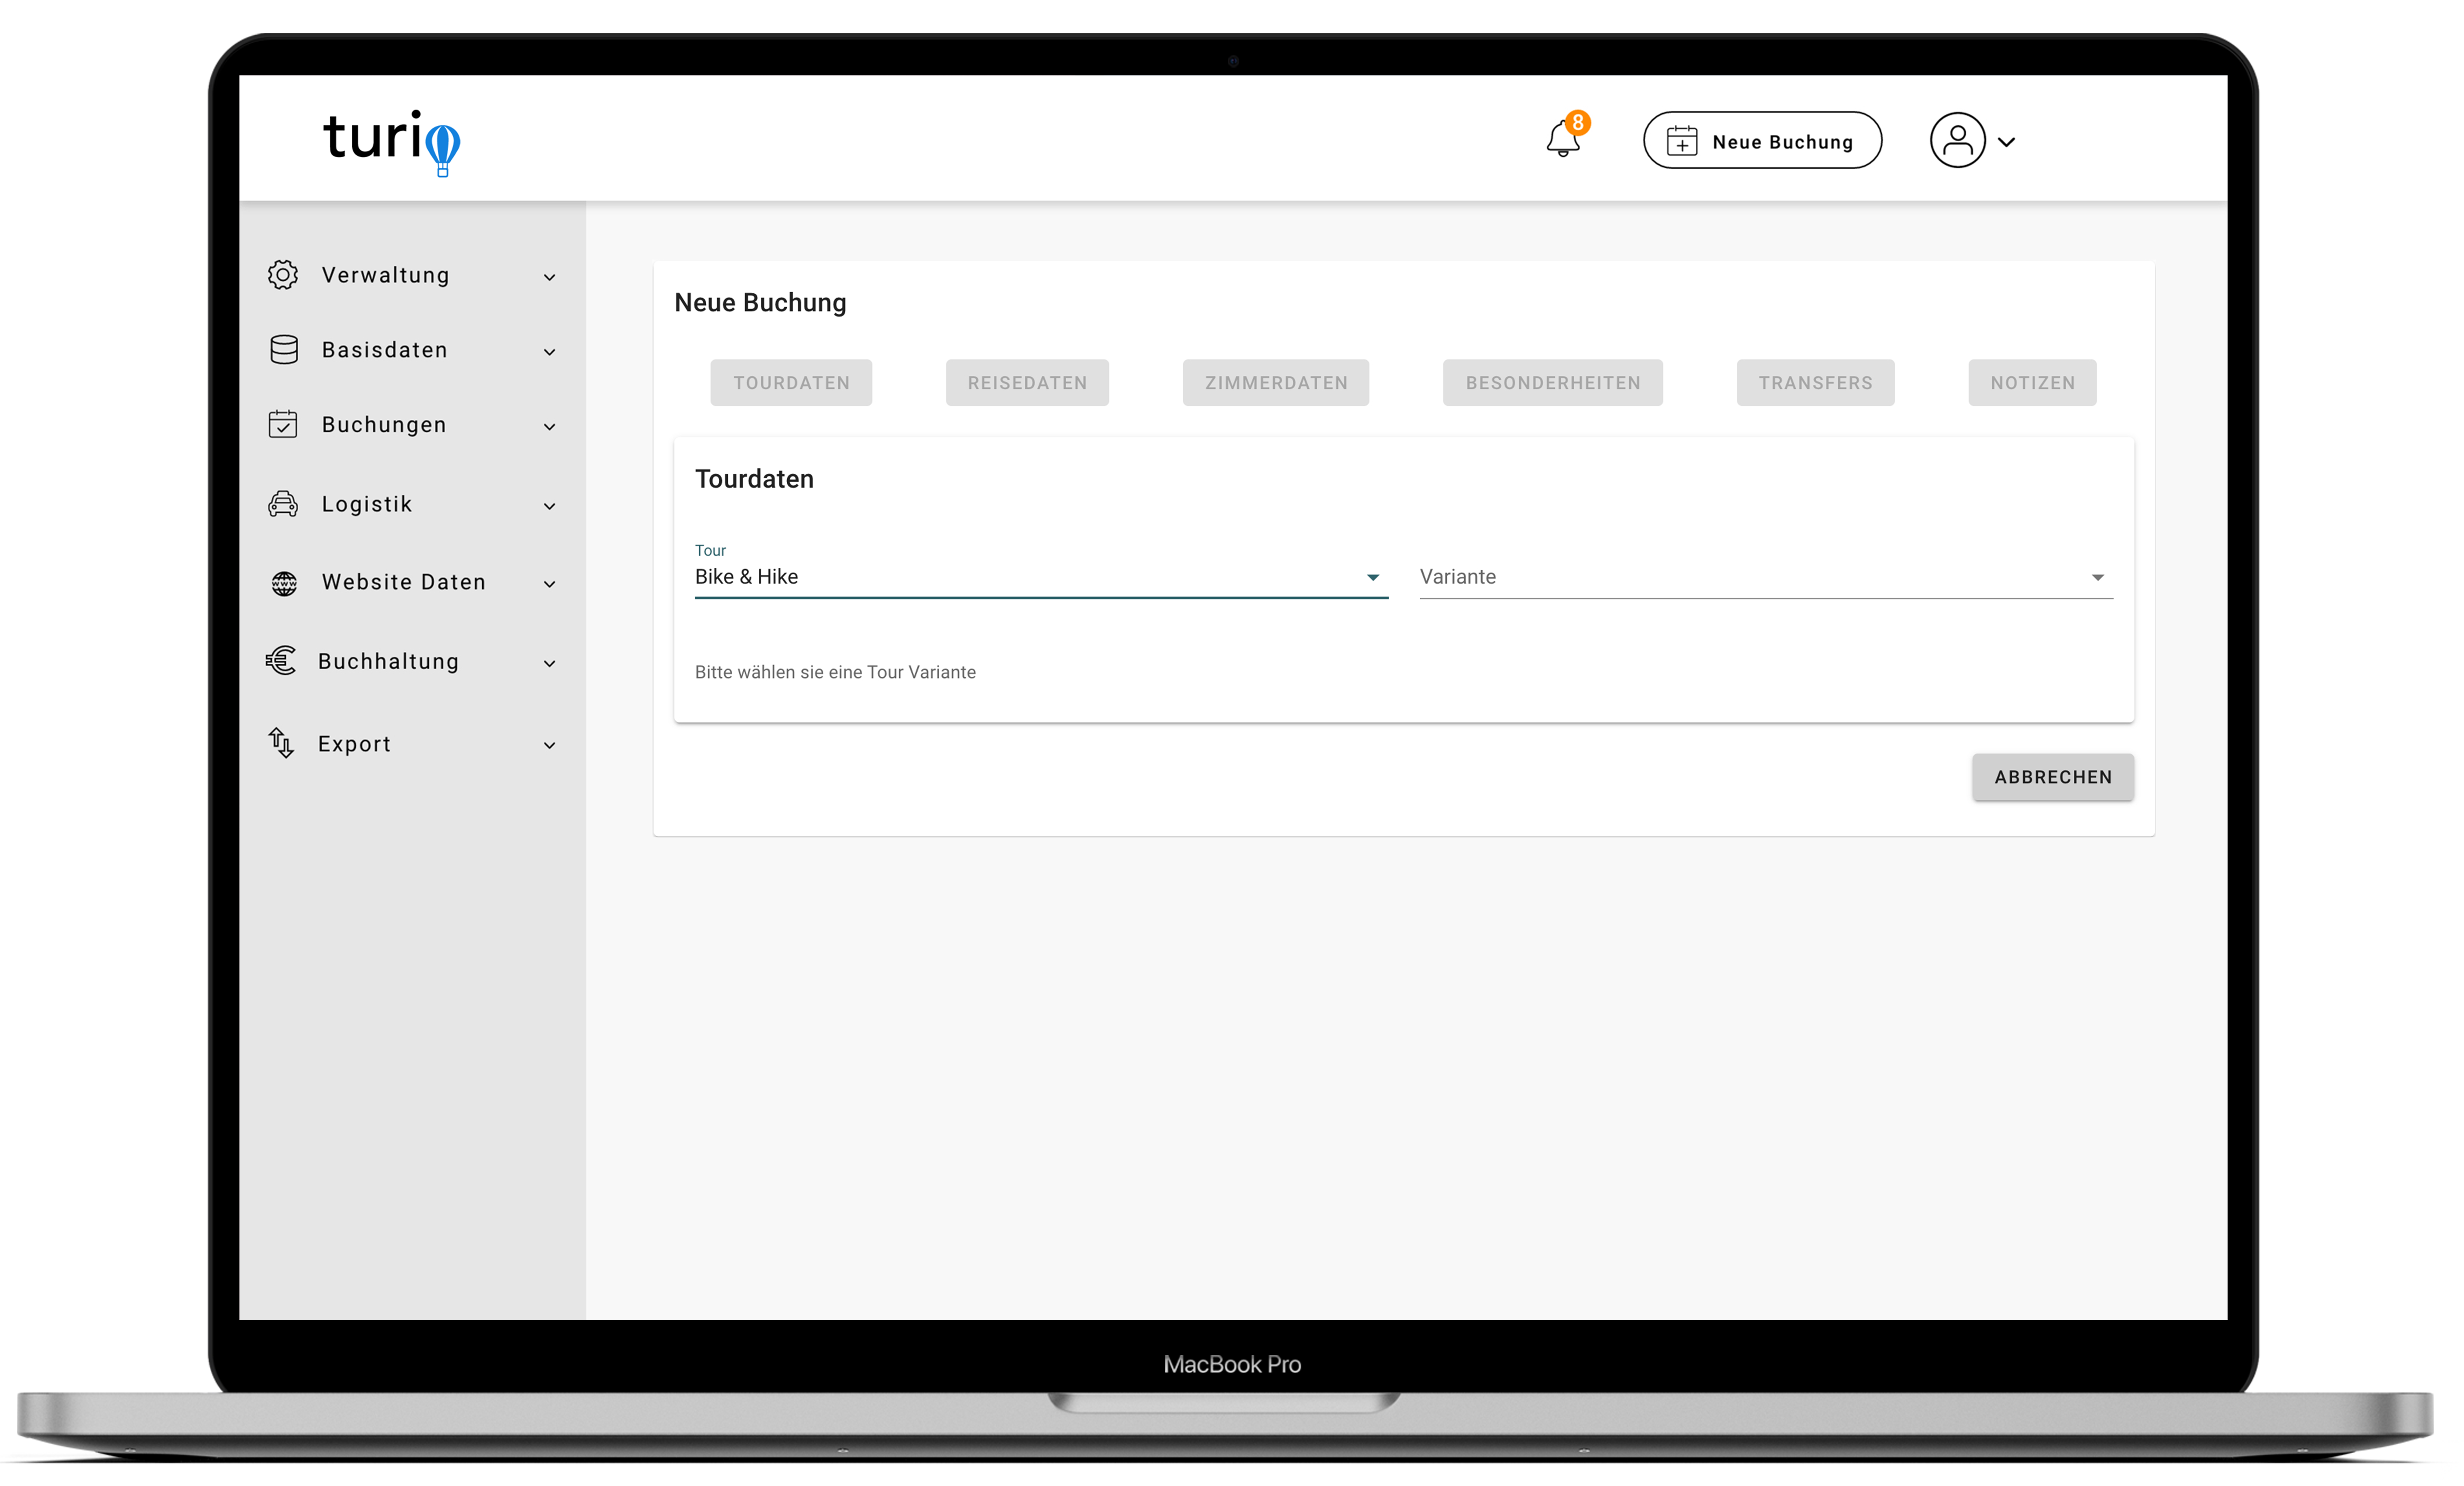Click calendar-plus icon in Neue Buchung button
2464x1486 pixels.
[1682, 141]
